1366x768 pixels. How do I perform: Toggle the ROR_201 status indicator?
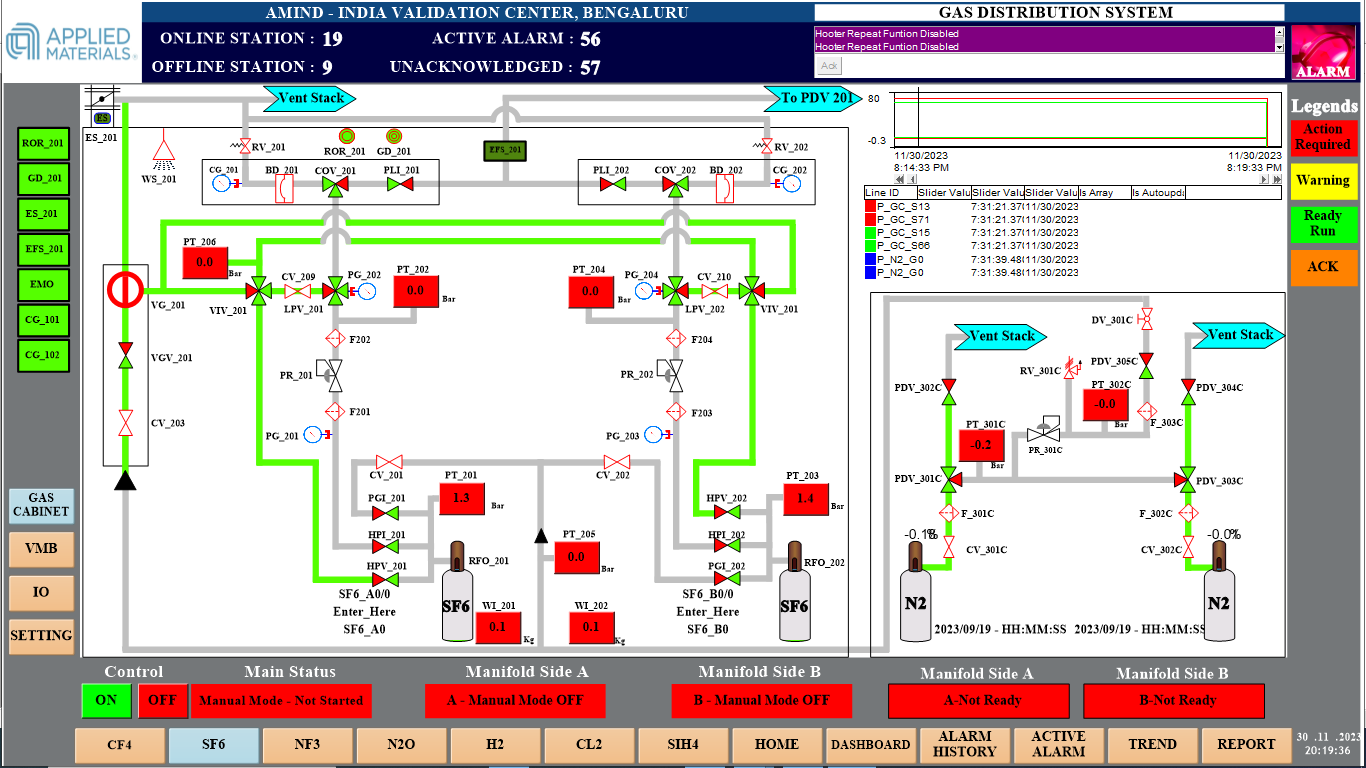(x=43, y=143)
